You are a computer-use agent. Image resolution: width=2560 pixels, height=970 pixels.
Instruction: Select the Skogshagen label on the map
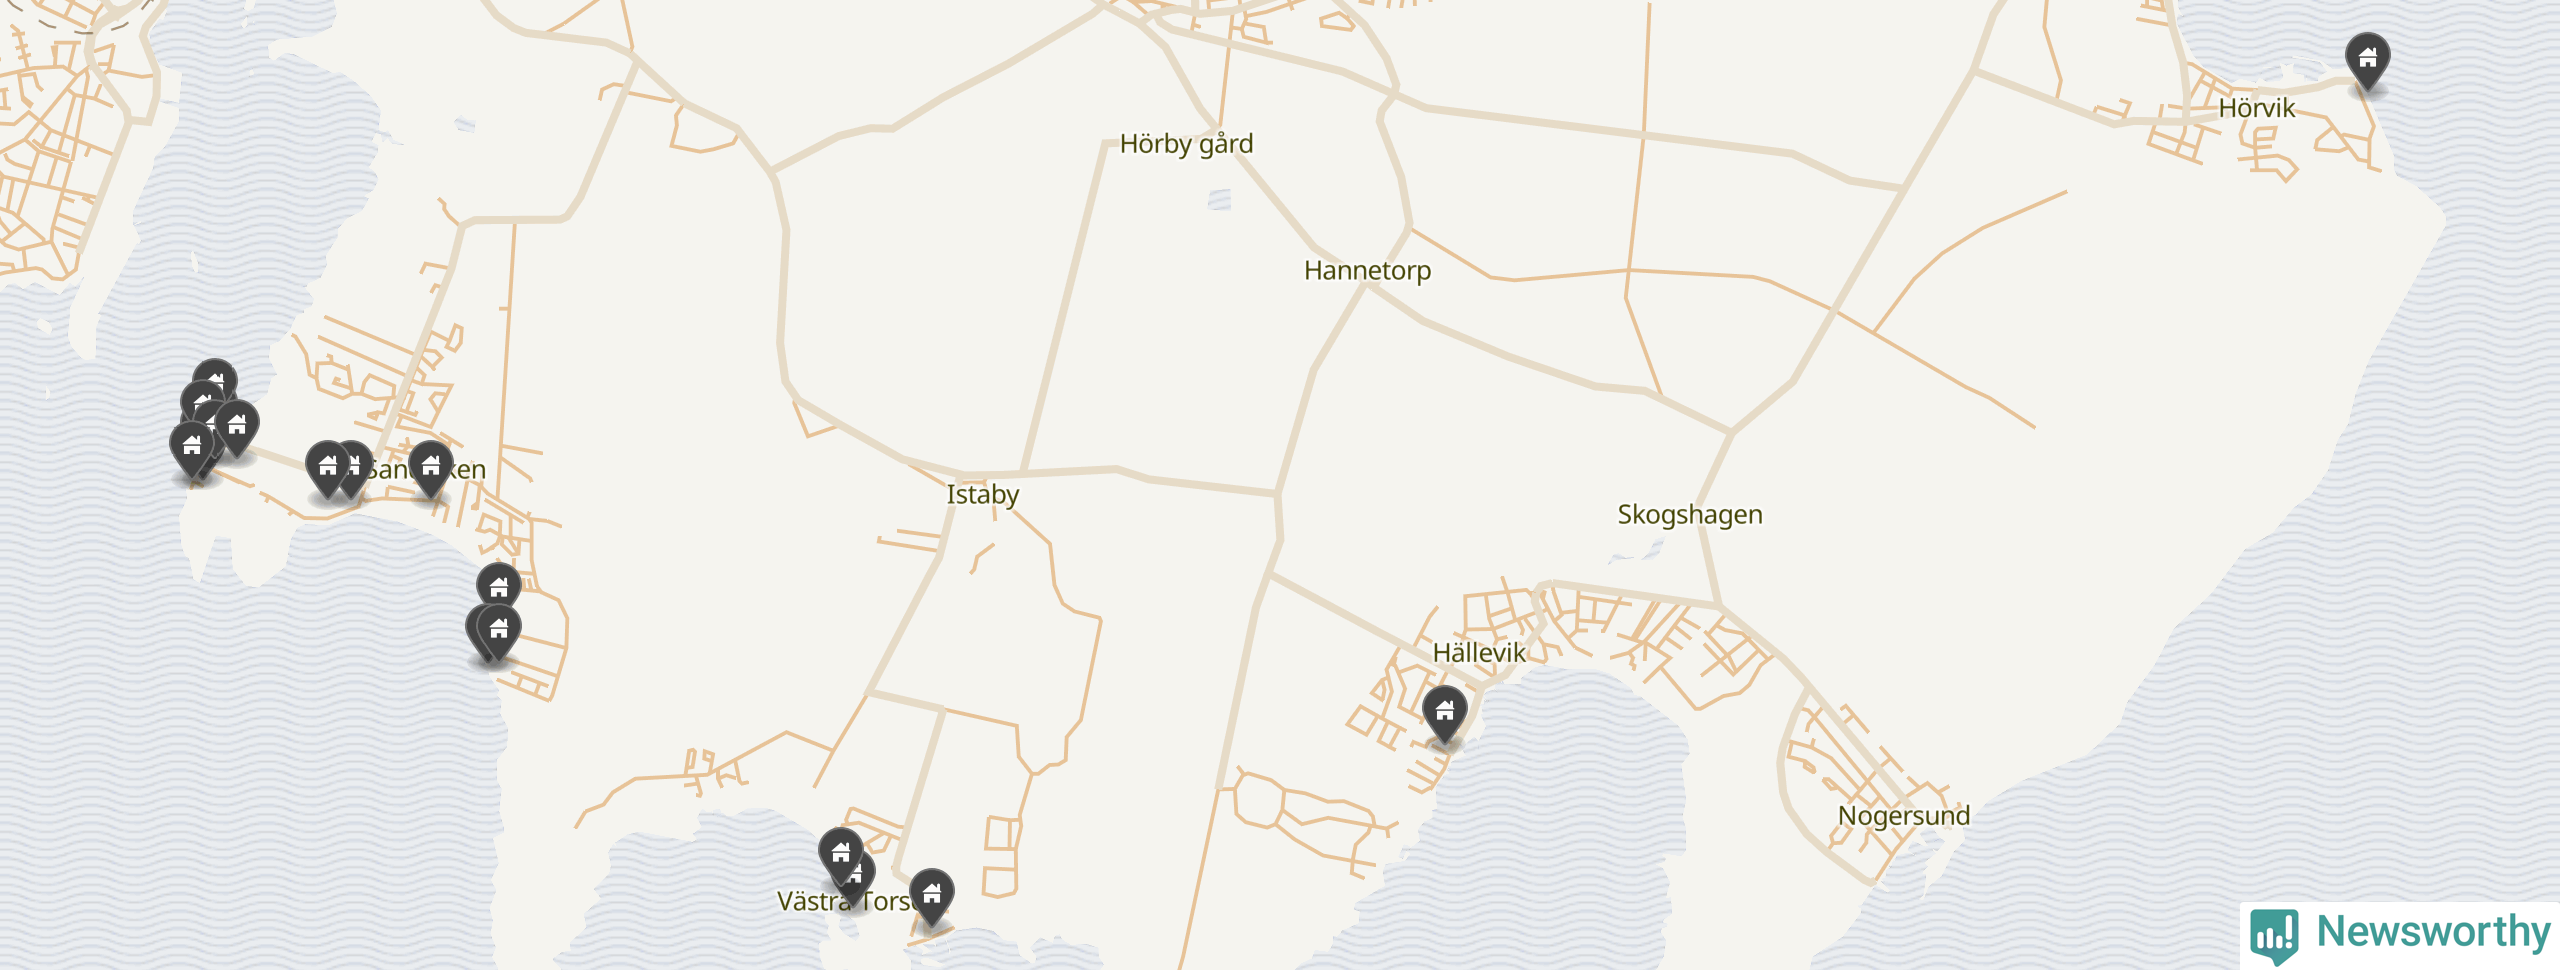(1690, 515)
